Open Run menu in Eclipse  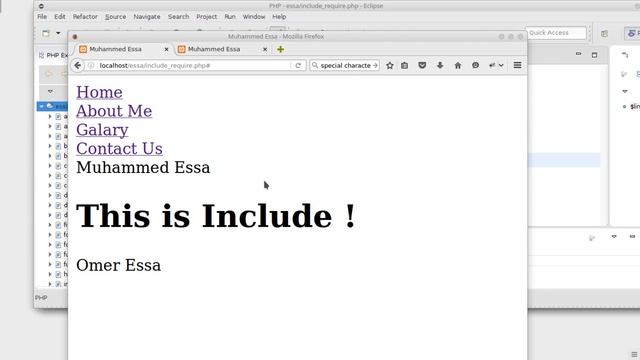coord(230,17)
